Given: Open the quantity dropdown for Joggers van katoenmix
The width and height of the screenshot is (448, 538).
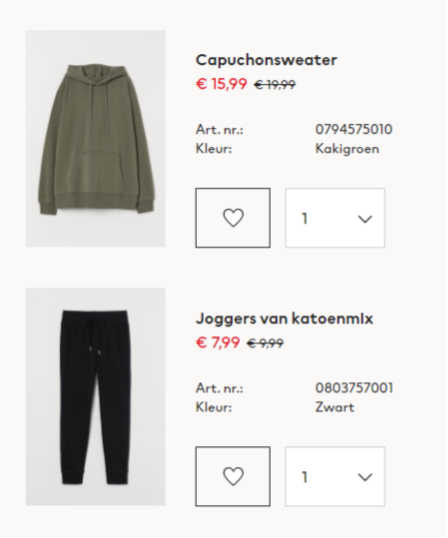Looking at the screenshot, I should pyautogui.click(x=335, y=477).
